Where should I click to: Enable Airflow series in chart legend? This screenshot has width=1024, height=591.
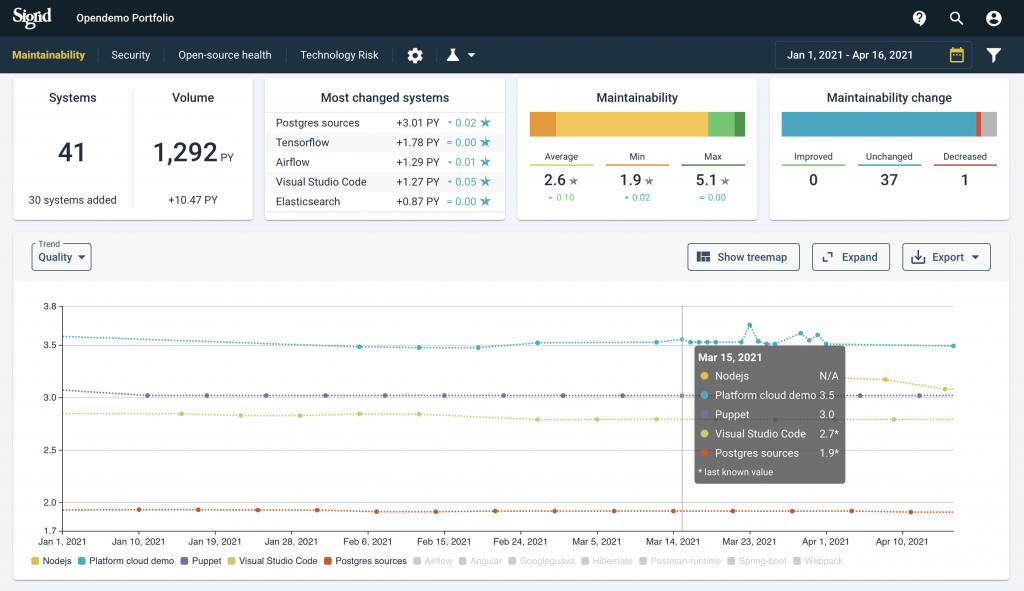pyautogui.click(x=432, y=561)
